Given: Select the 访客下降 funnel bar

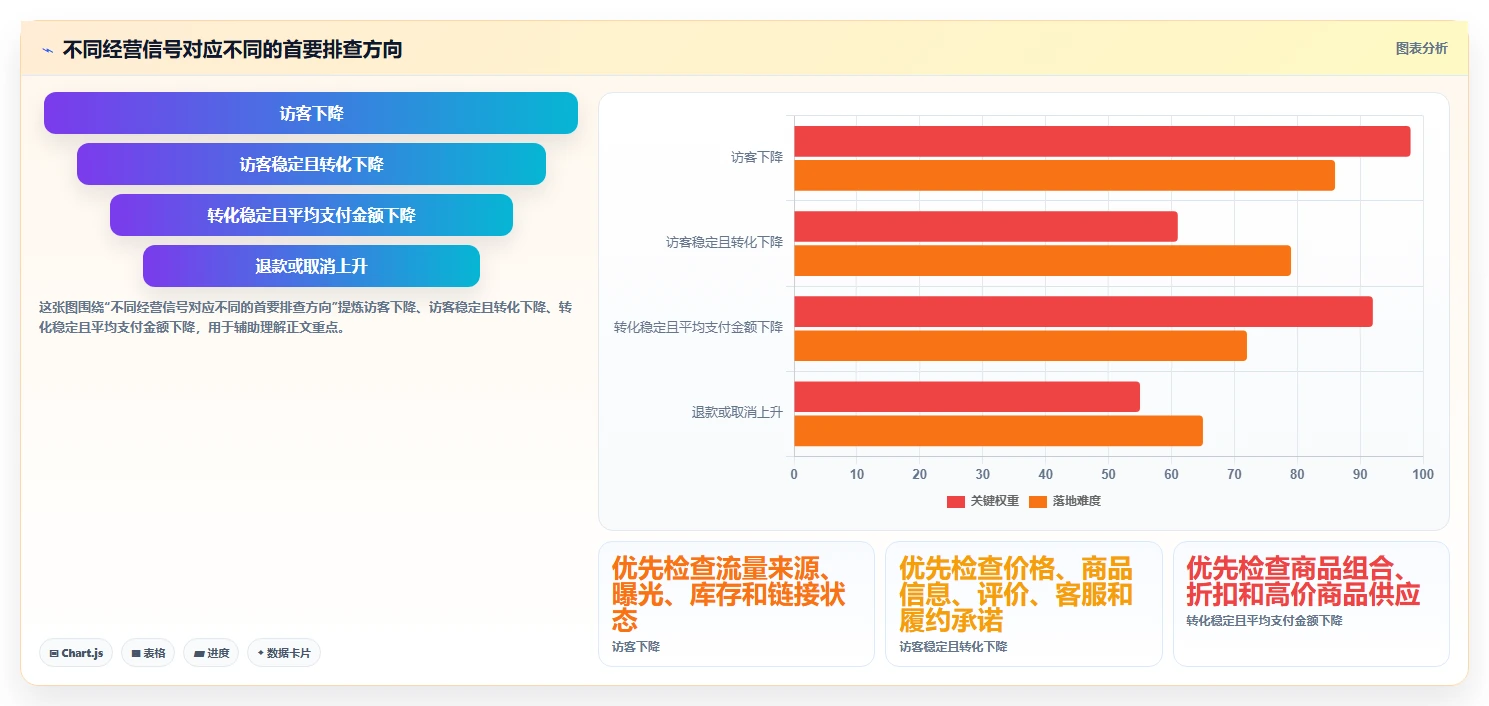Looking at the screenshot, I should pos(311,113).
